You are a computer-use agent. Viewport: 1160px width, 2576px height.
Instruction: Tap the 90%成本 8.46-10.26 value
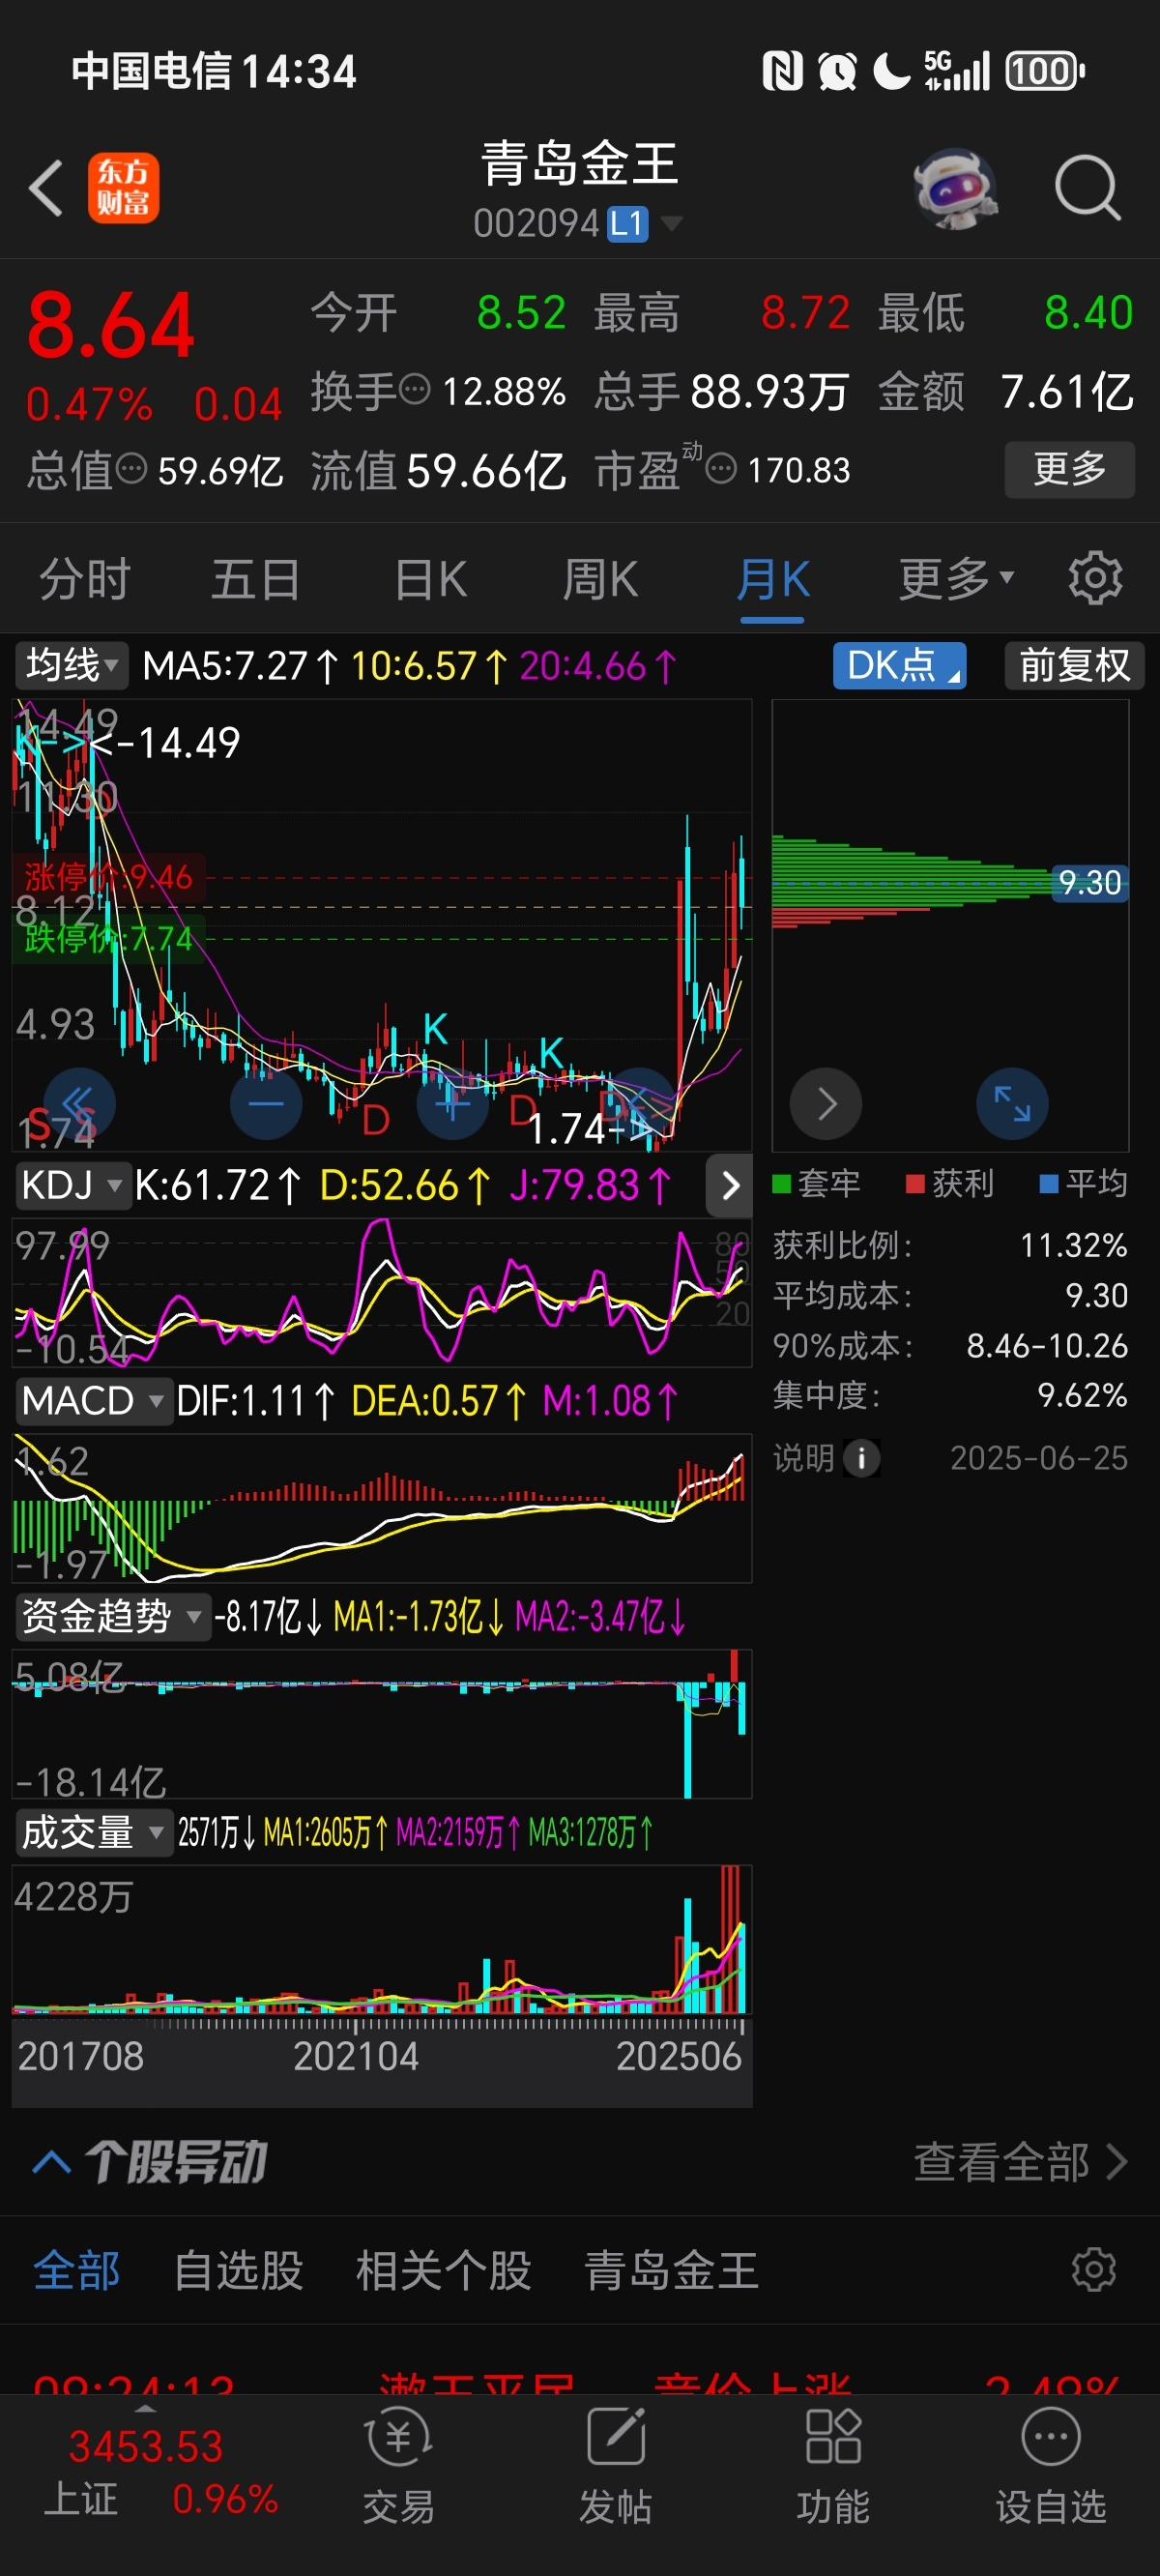[1046, 1345]
